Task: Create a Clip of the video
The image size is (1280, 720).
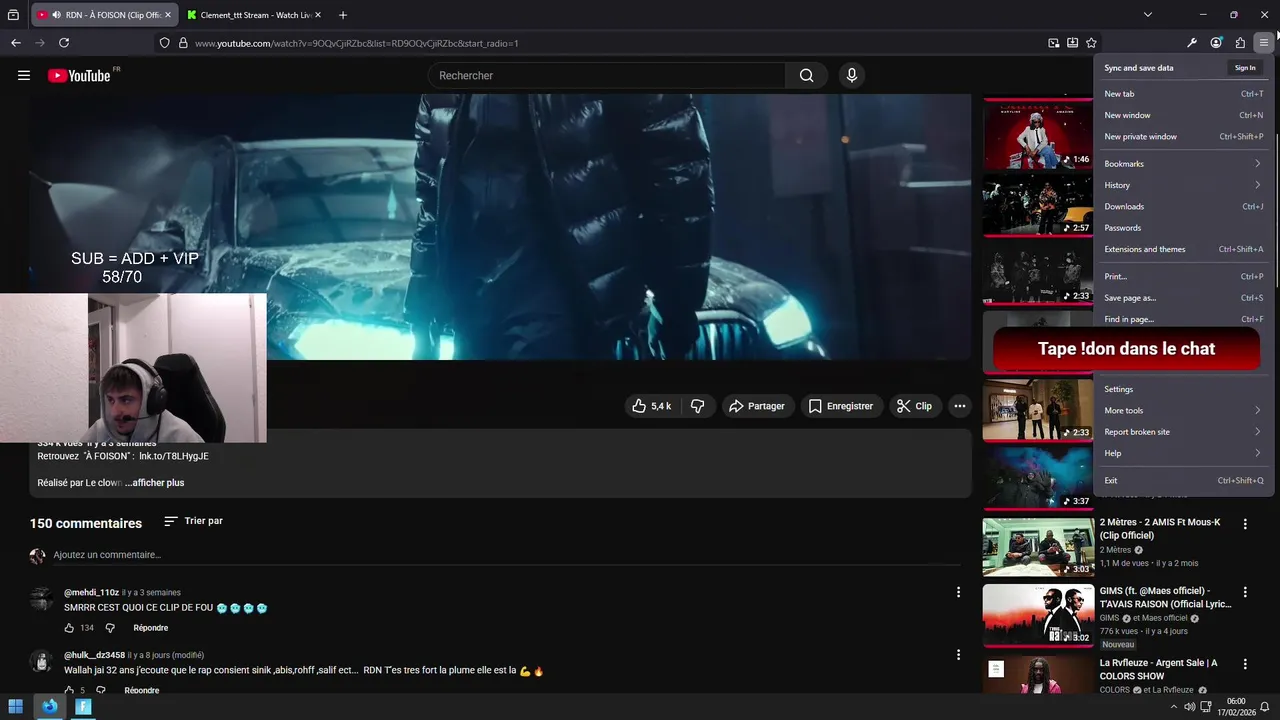Action: 914,406
